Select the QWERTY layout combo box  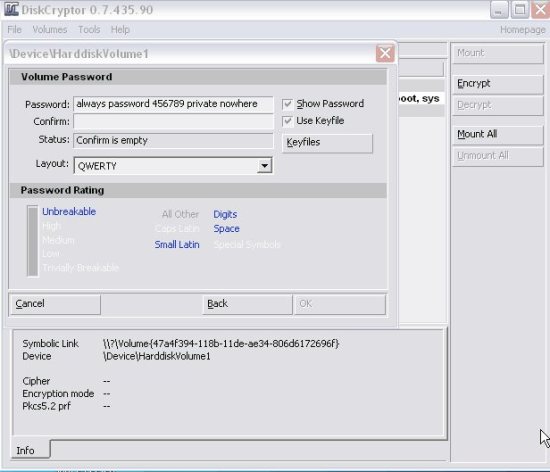point(173,166)
